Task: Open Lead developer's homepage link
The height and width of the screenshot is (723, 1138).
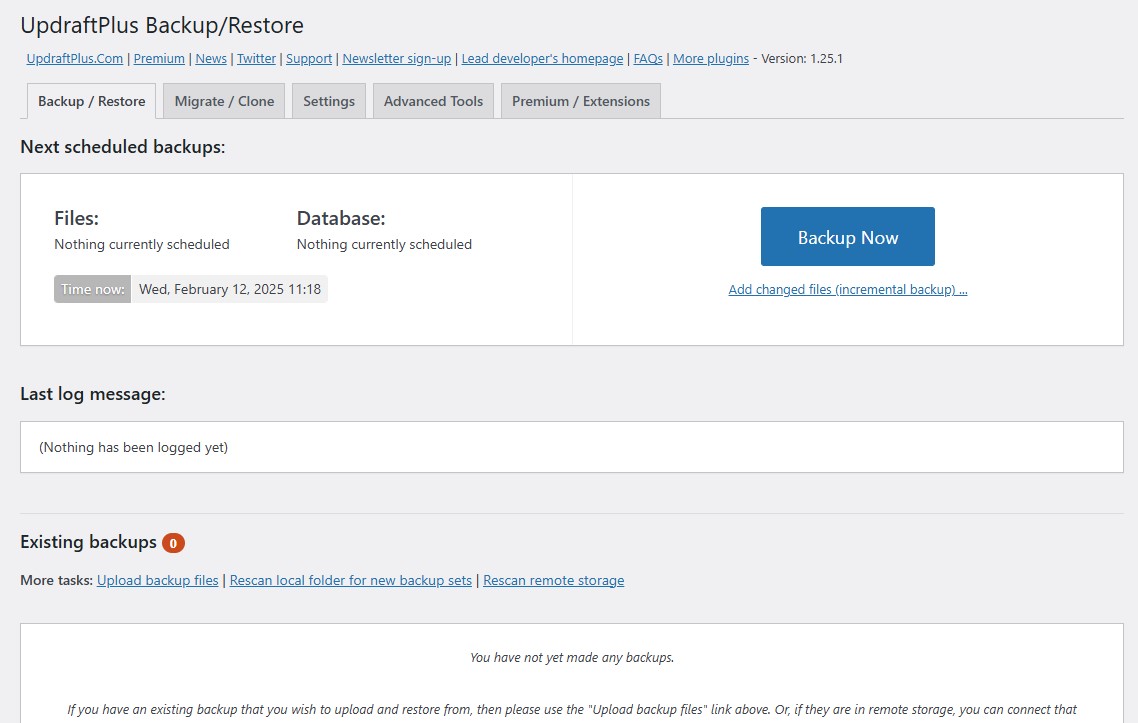Action: point(542,59)
